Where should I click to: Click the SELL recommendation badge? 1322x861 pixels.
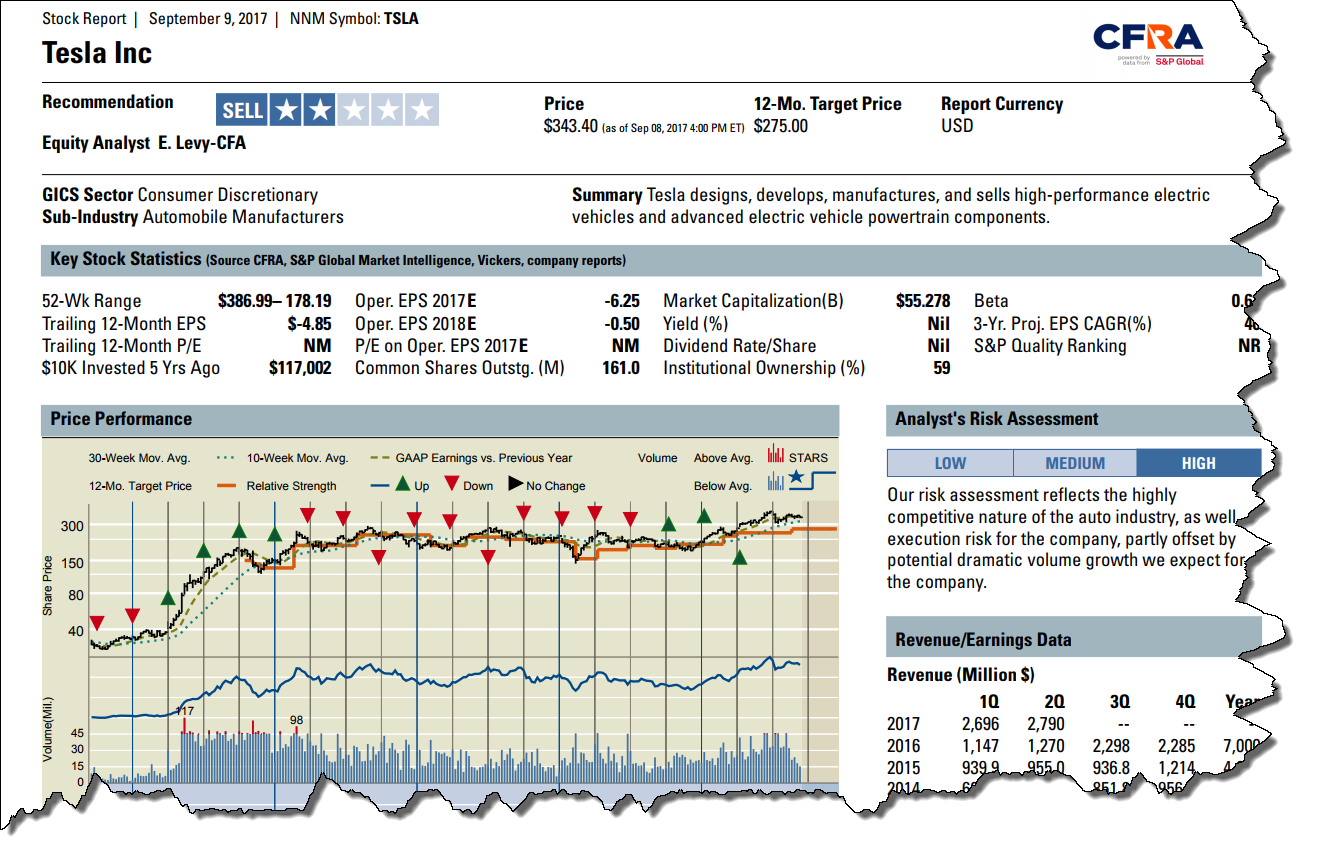[242, 110]
